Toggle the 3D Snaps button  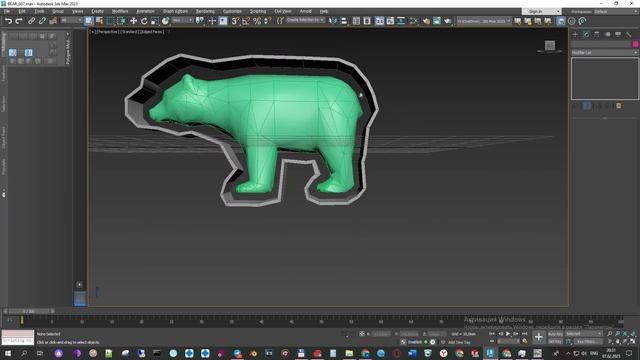click(235, 21)
